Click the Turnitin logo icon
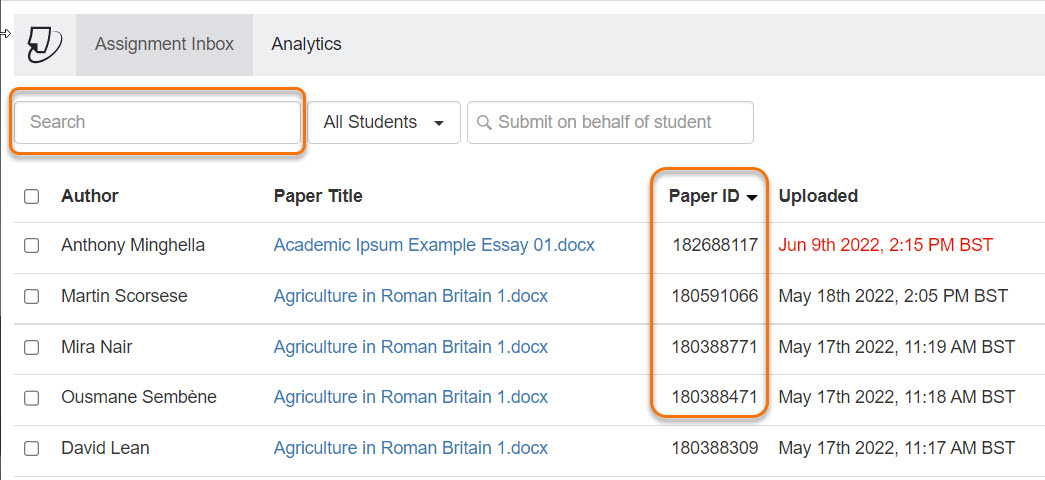 tap(45, 45)
